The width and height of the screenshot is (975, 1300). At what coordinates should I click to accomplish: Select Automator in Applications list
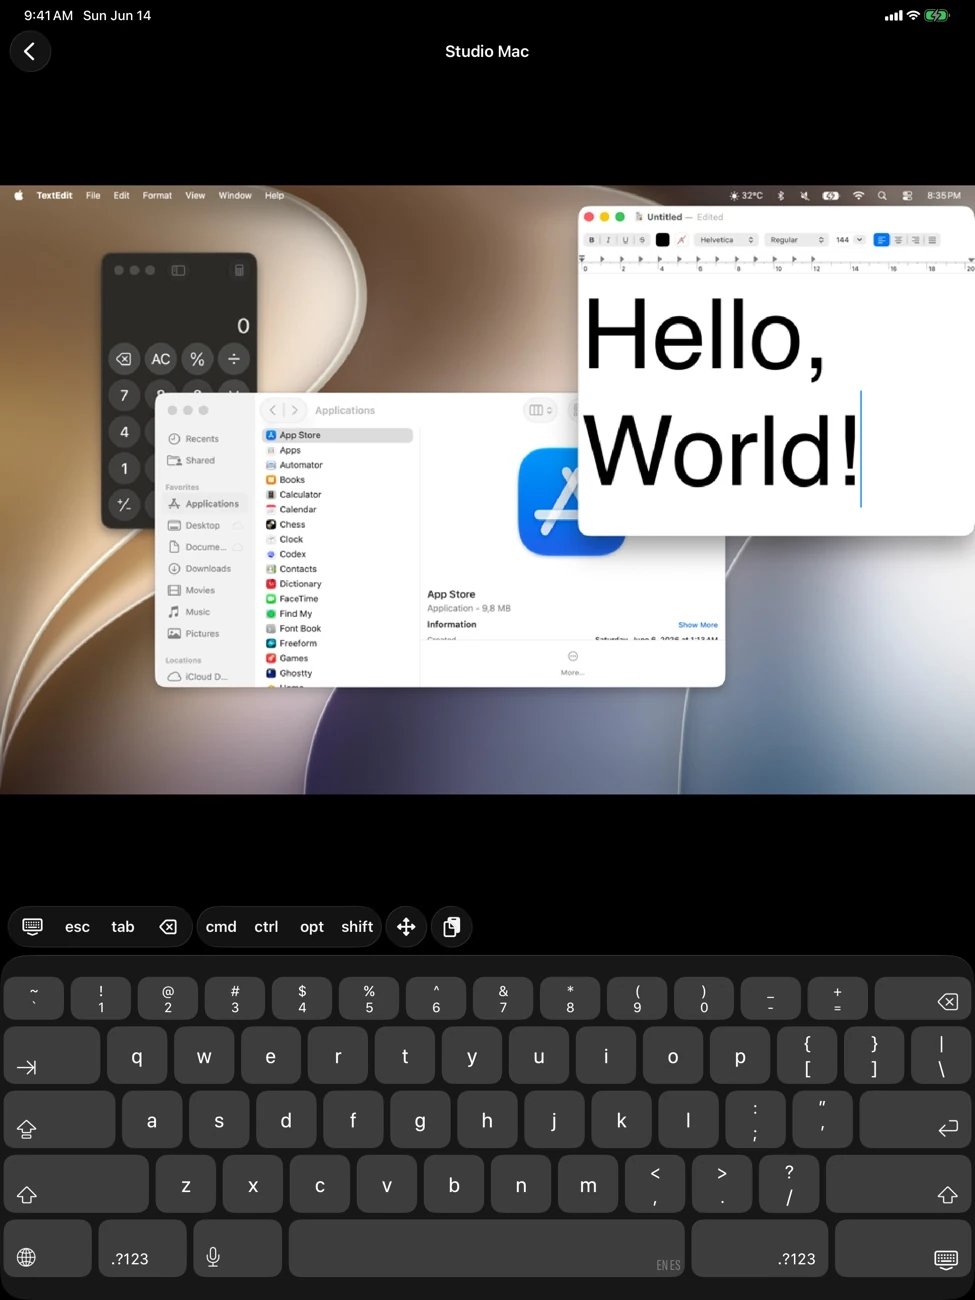click(x=337, y=465)
